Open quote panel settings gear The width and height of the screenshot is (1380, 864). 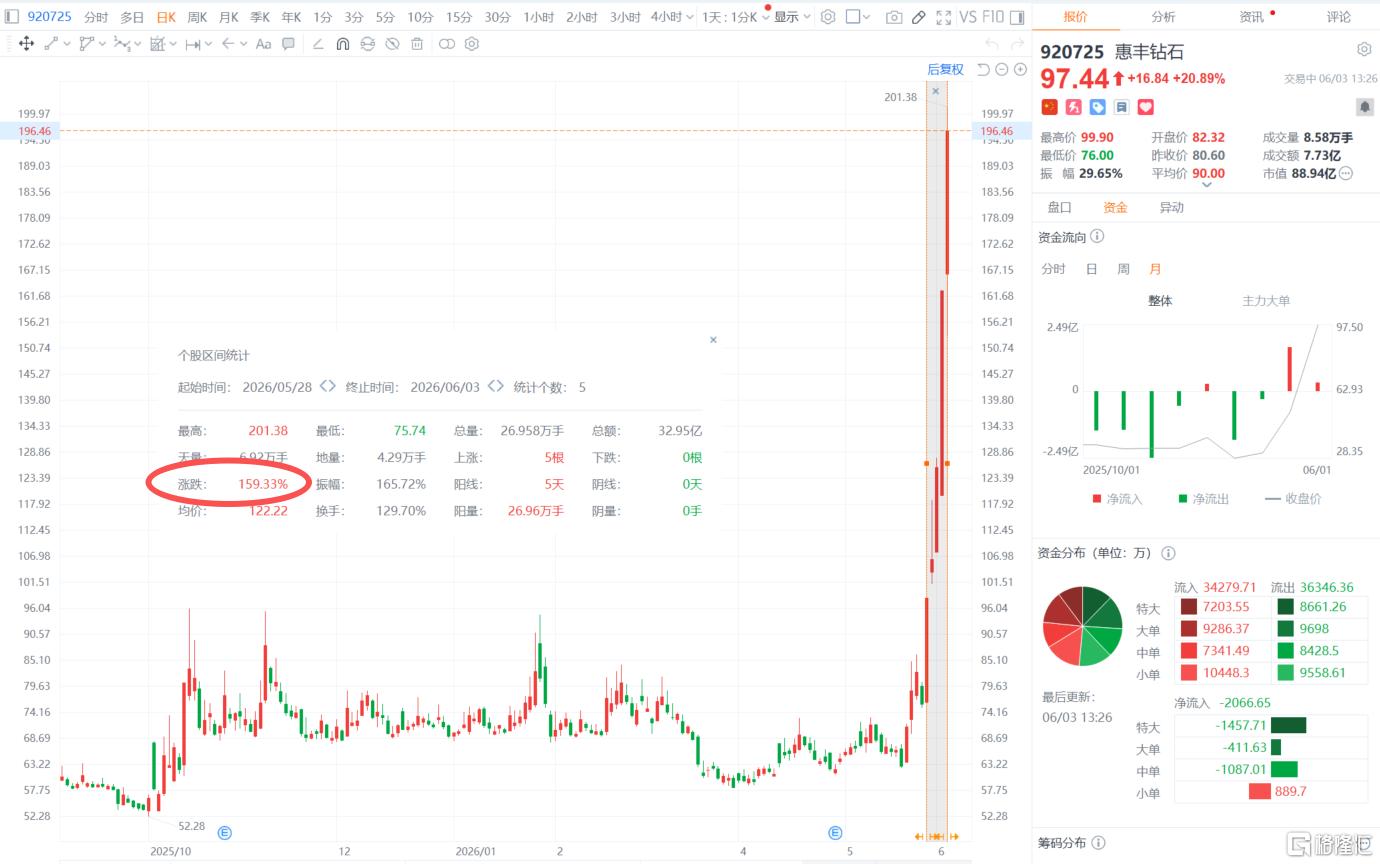(1364, 49)
